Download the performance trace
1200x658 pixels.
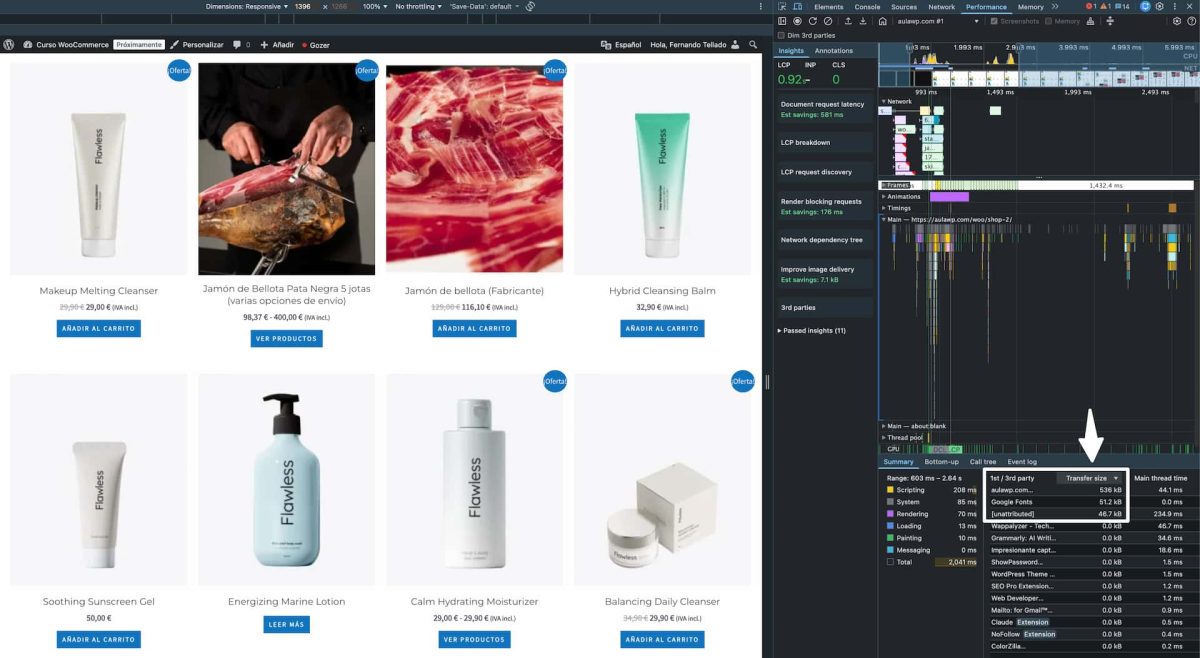pyautogui.click(x=863, y=21)
